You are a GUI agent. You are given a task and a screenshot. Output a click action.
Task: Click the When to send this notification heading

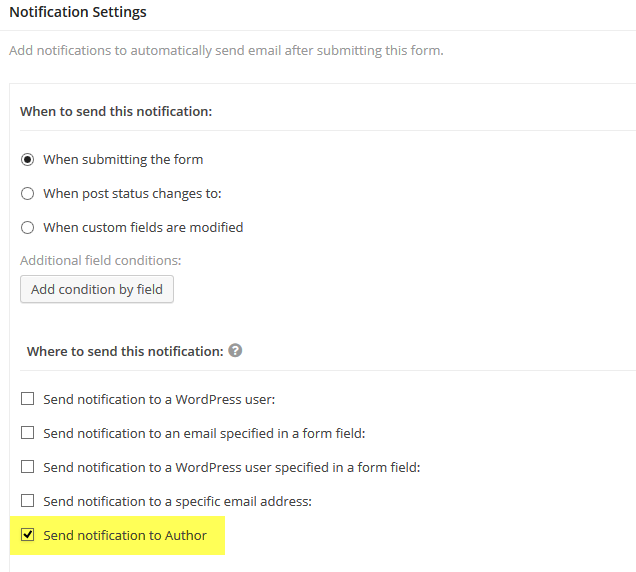(116, 112)
